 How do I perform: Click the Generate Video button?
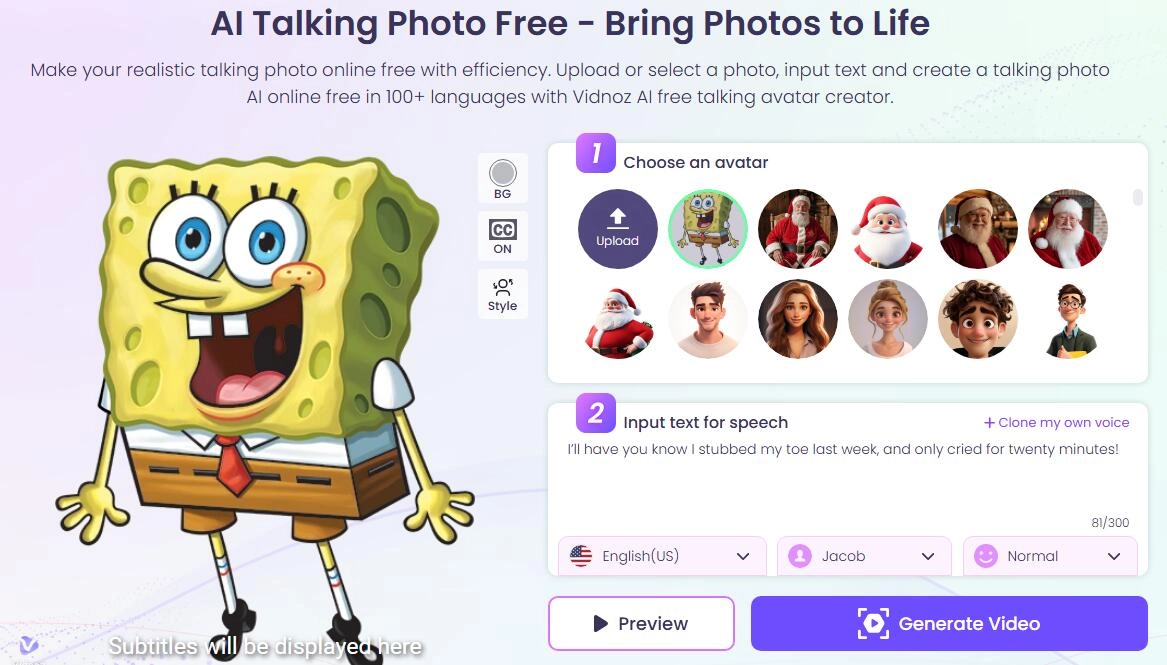tap(949, 623)
